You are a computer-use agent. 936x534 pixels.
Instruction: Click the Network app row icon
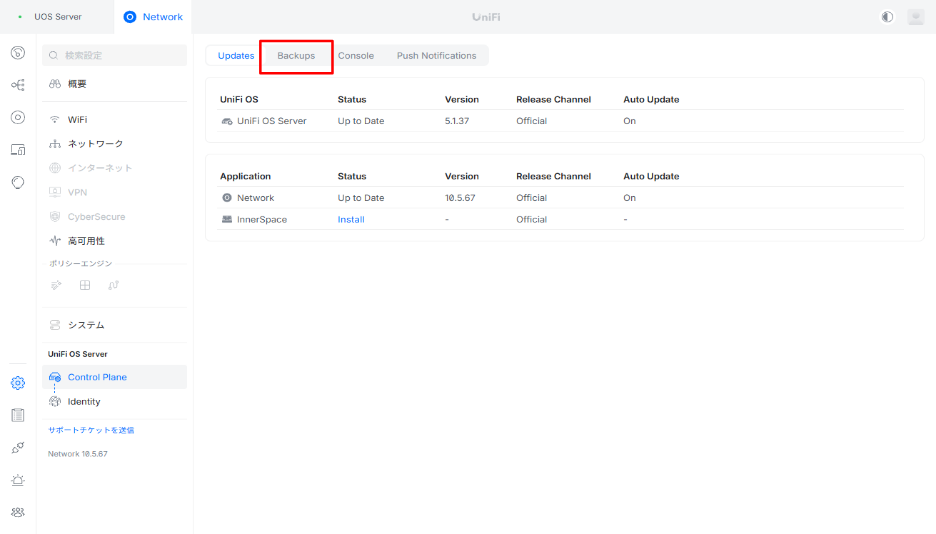(227, 197)
